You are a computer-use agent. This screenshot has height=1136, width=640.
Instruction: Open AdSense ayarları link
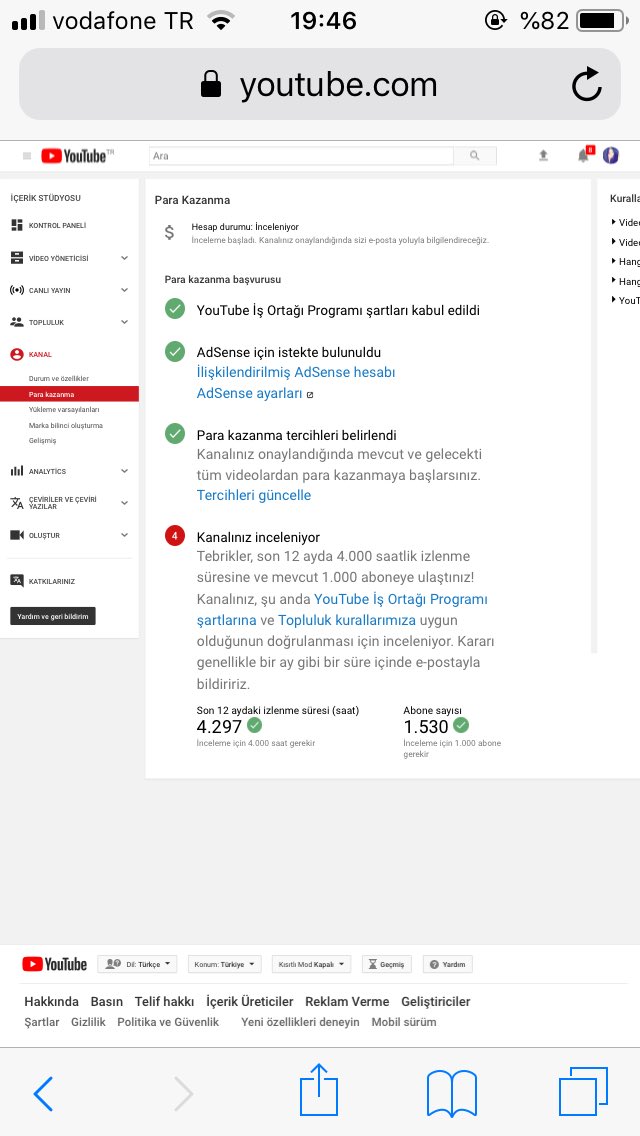coord(249,393)
